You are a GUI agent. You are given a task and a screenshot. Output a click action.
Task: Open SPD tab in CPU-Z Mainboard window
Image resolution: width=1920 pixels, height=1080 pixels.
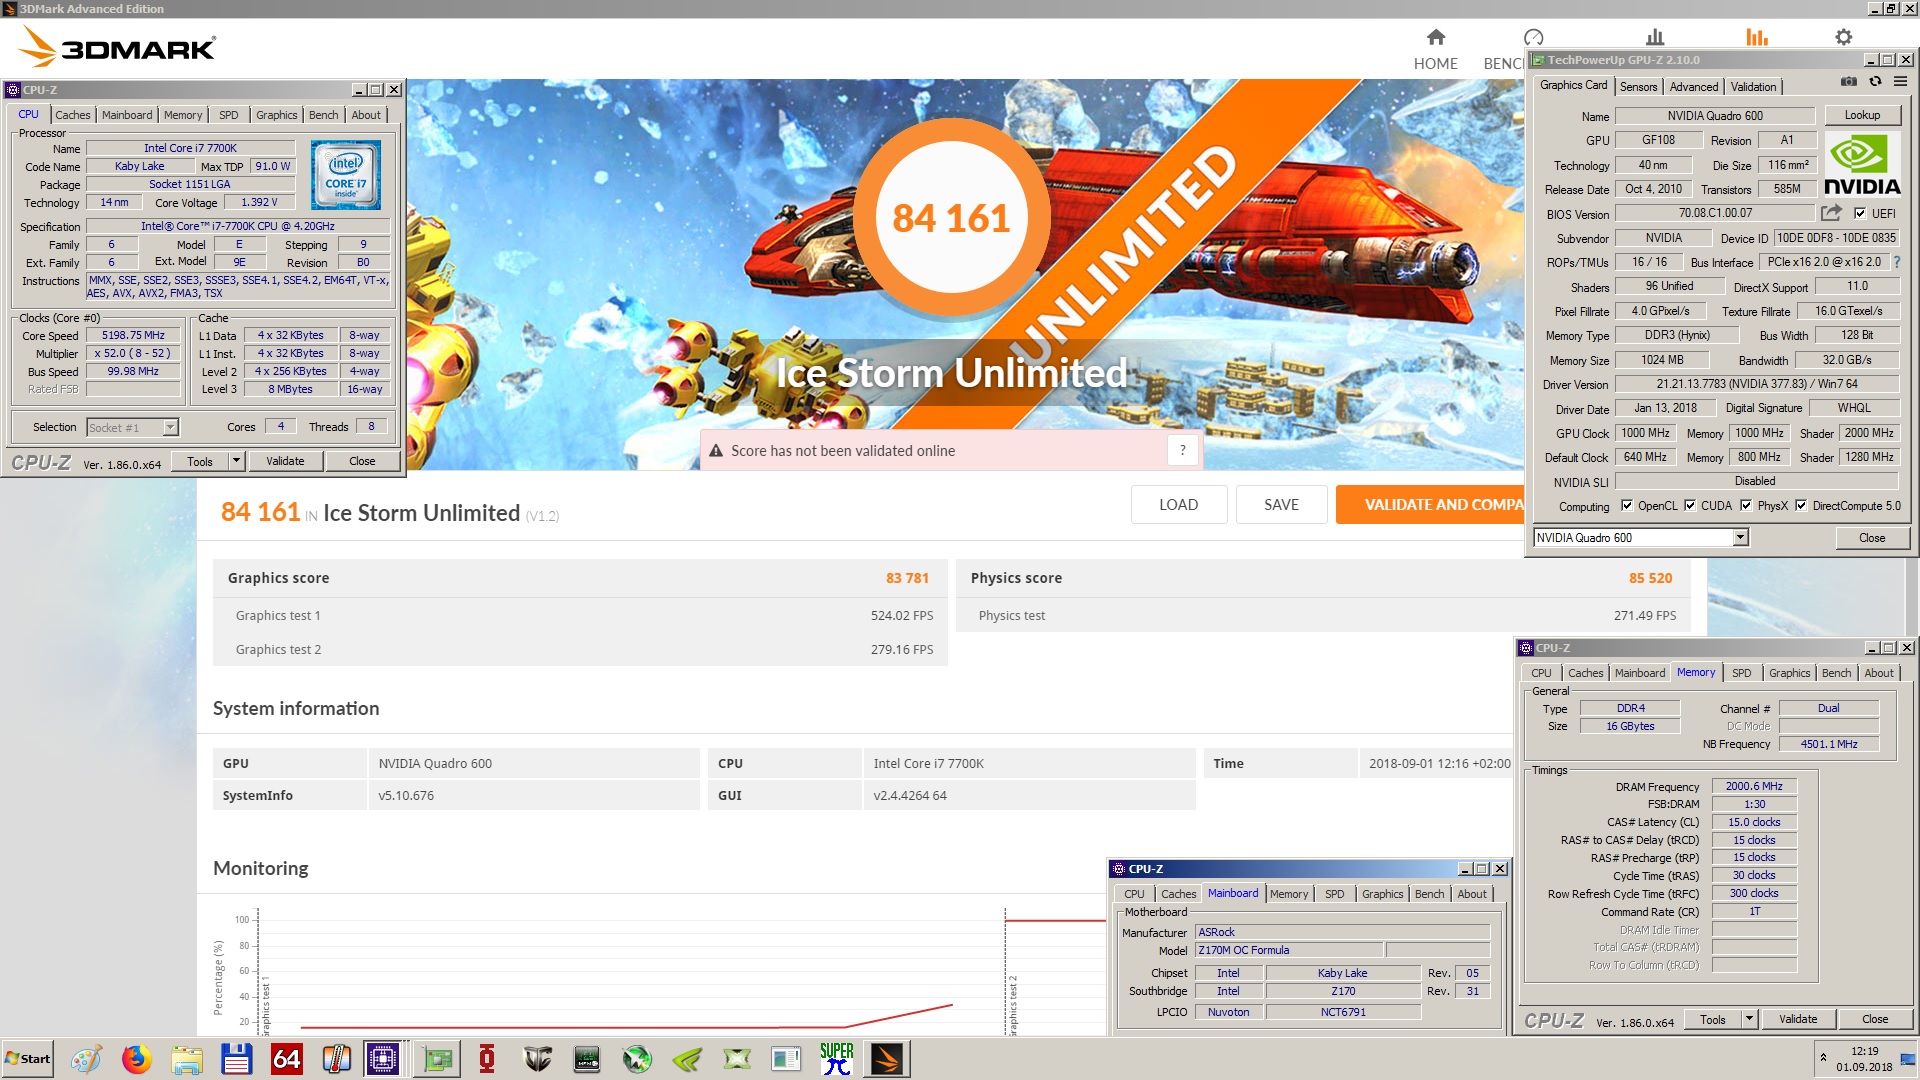point(1334,894)
